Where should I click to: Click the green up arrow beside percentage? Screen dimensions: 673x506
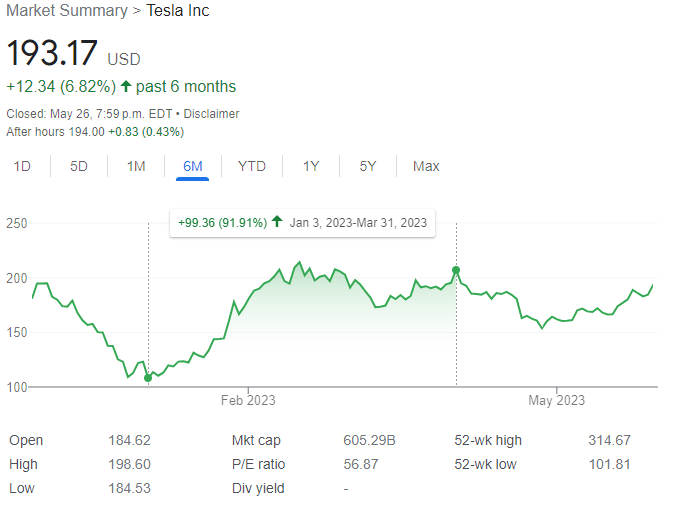click(126, 86)
